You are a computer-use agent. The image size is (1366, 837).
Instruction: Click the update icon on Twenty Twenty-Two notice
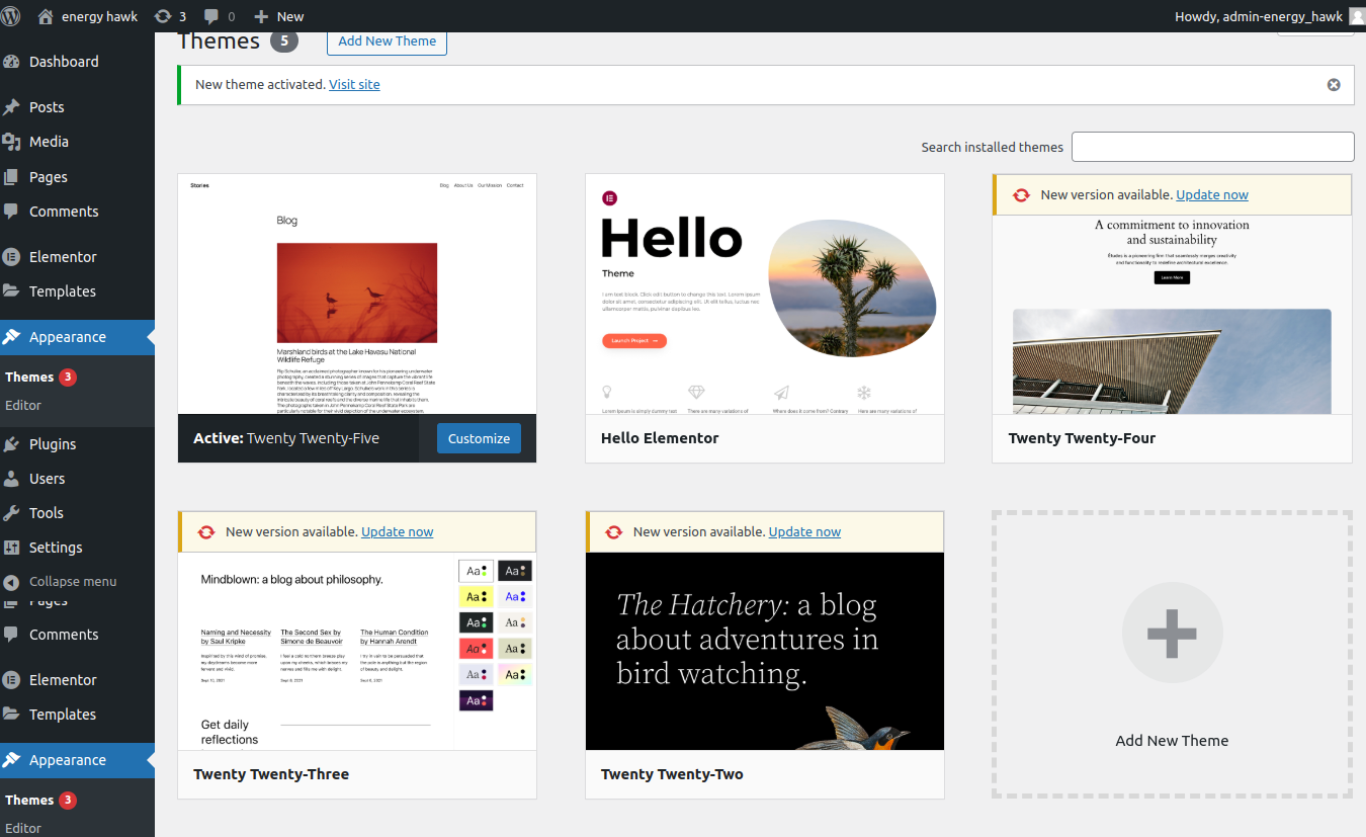point(614,532)
